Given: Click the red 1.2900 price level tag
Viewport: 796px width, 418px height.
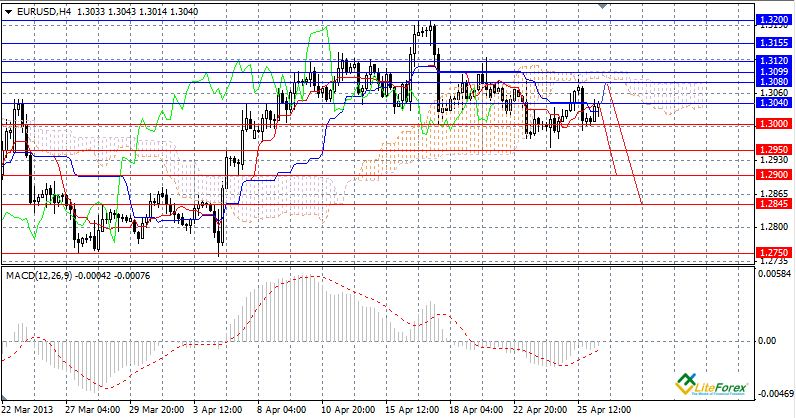Looking at the screenshot, I should [x=771, y=174].
